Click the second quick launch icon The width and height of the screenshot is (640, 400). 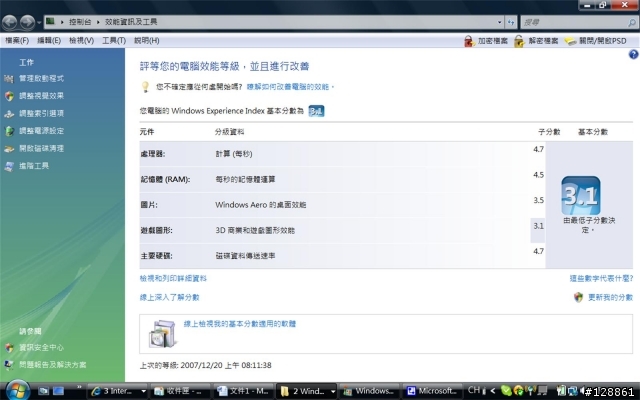click(x=58, y=391)
